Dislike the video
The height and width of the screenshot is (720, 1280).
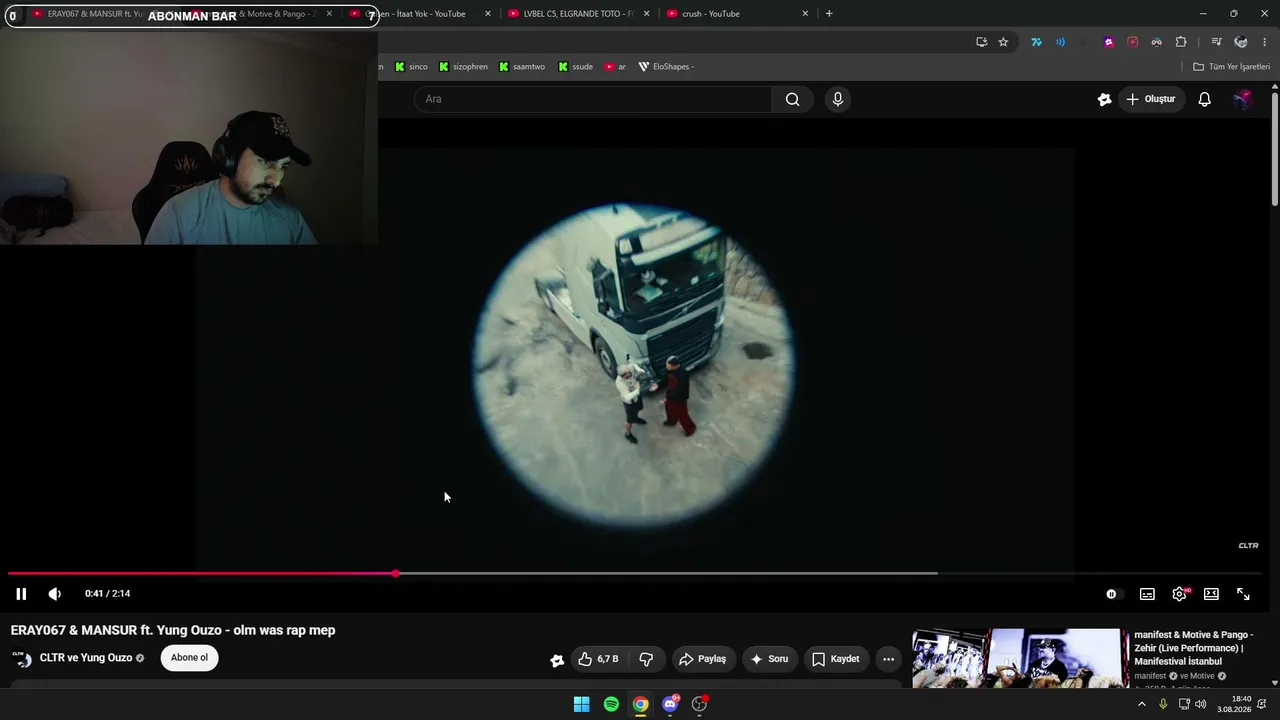pyautogui.click(x=646, y=659)
